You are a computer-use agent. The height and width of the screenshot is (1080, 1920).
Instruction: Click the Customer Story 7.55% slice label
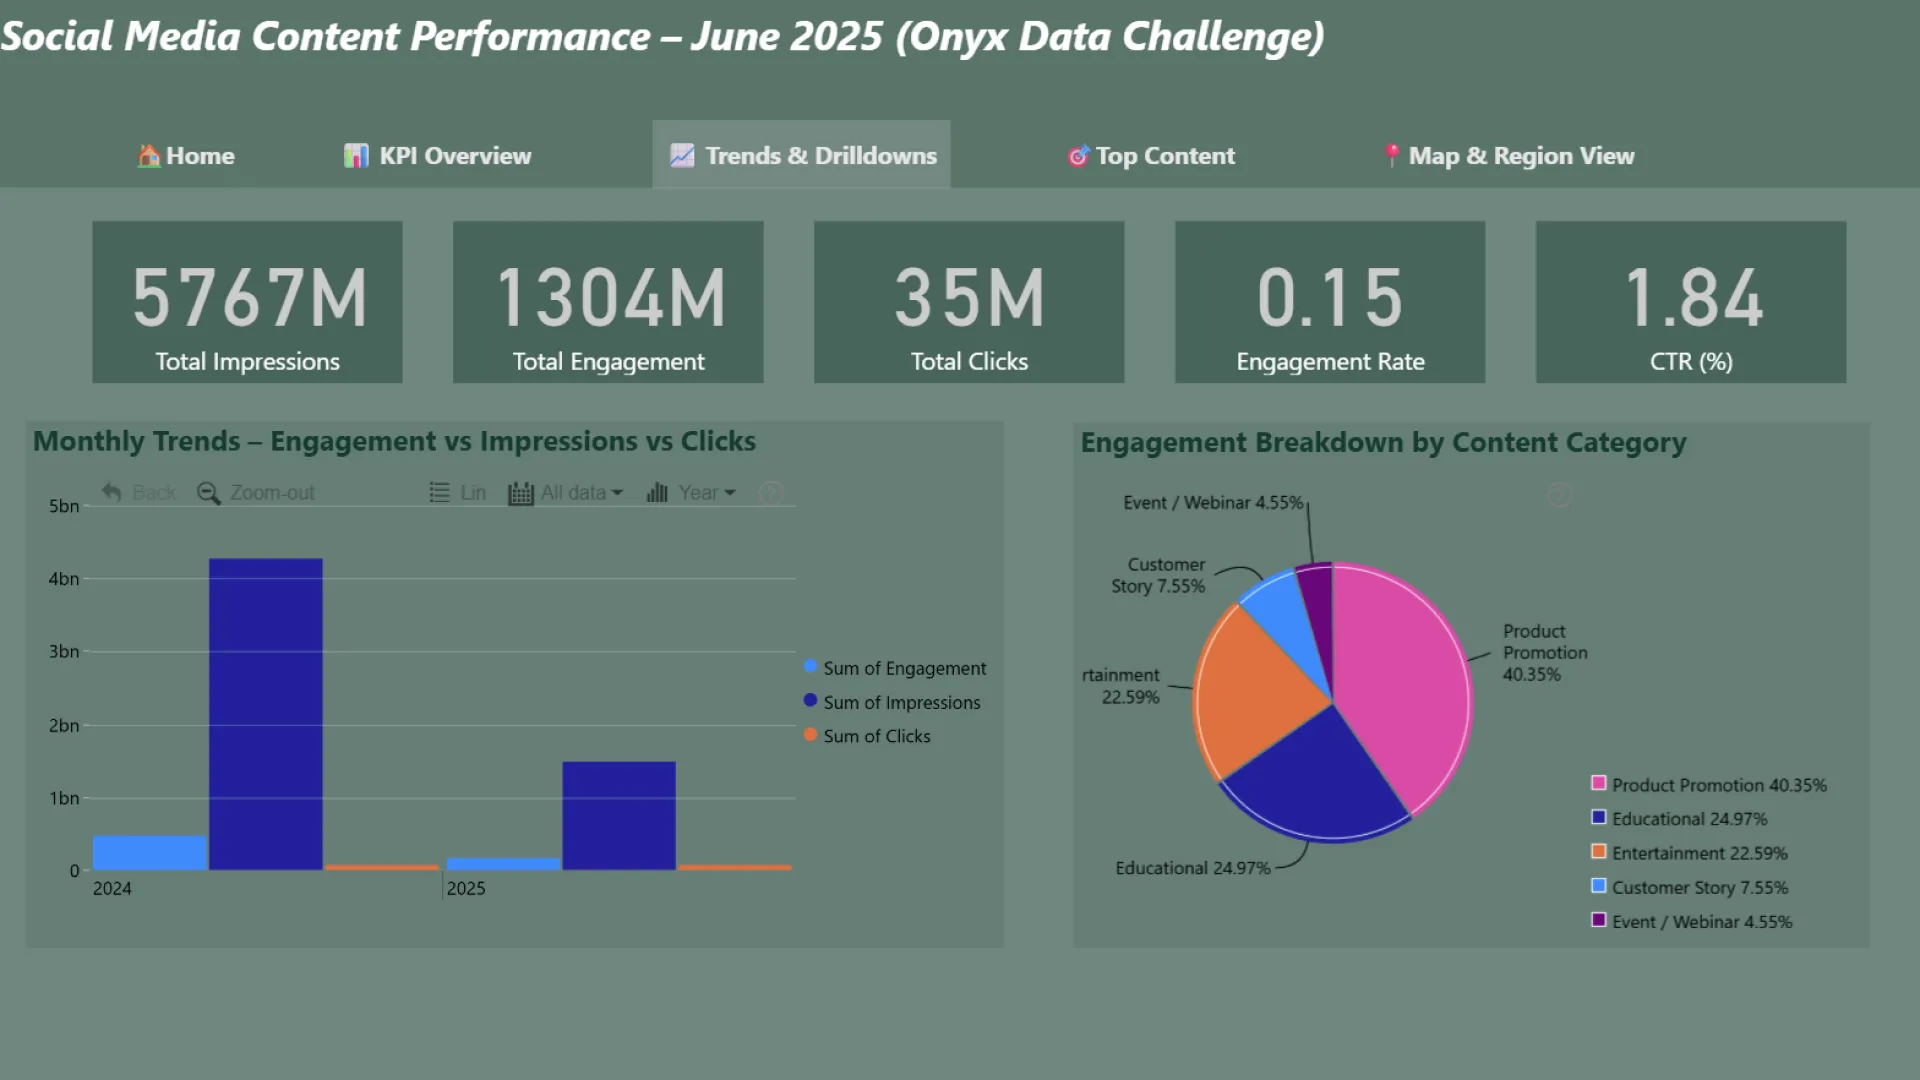pos(1158,575)
